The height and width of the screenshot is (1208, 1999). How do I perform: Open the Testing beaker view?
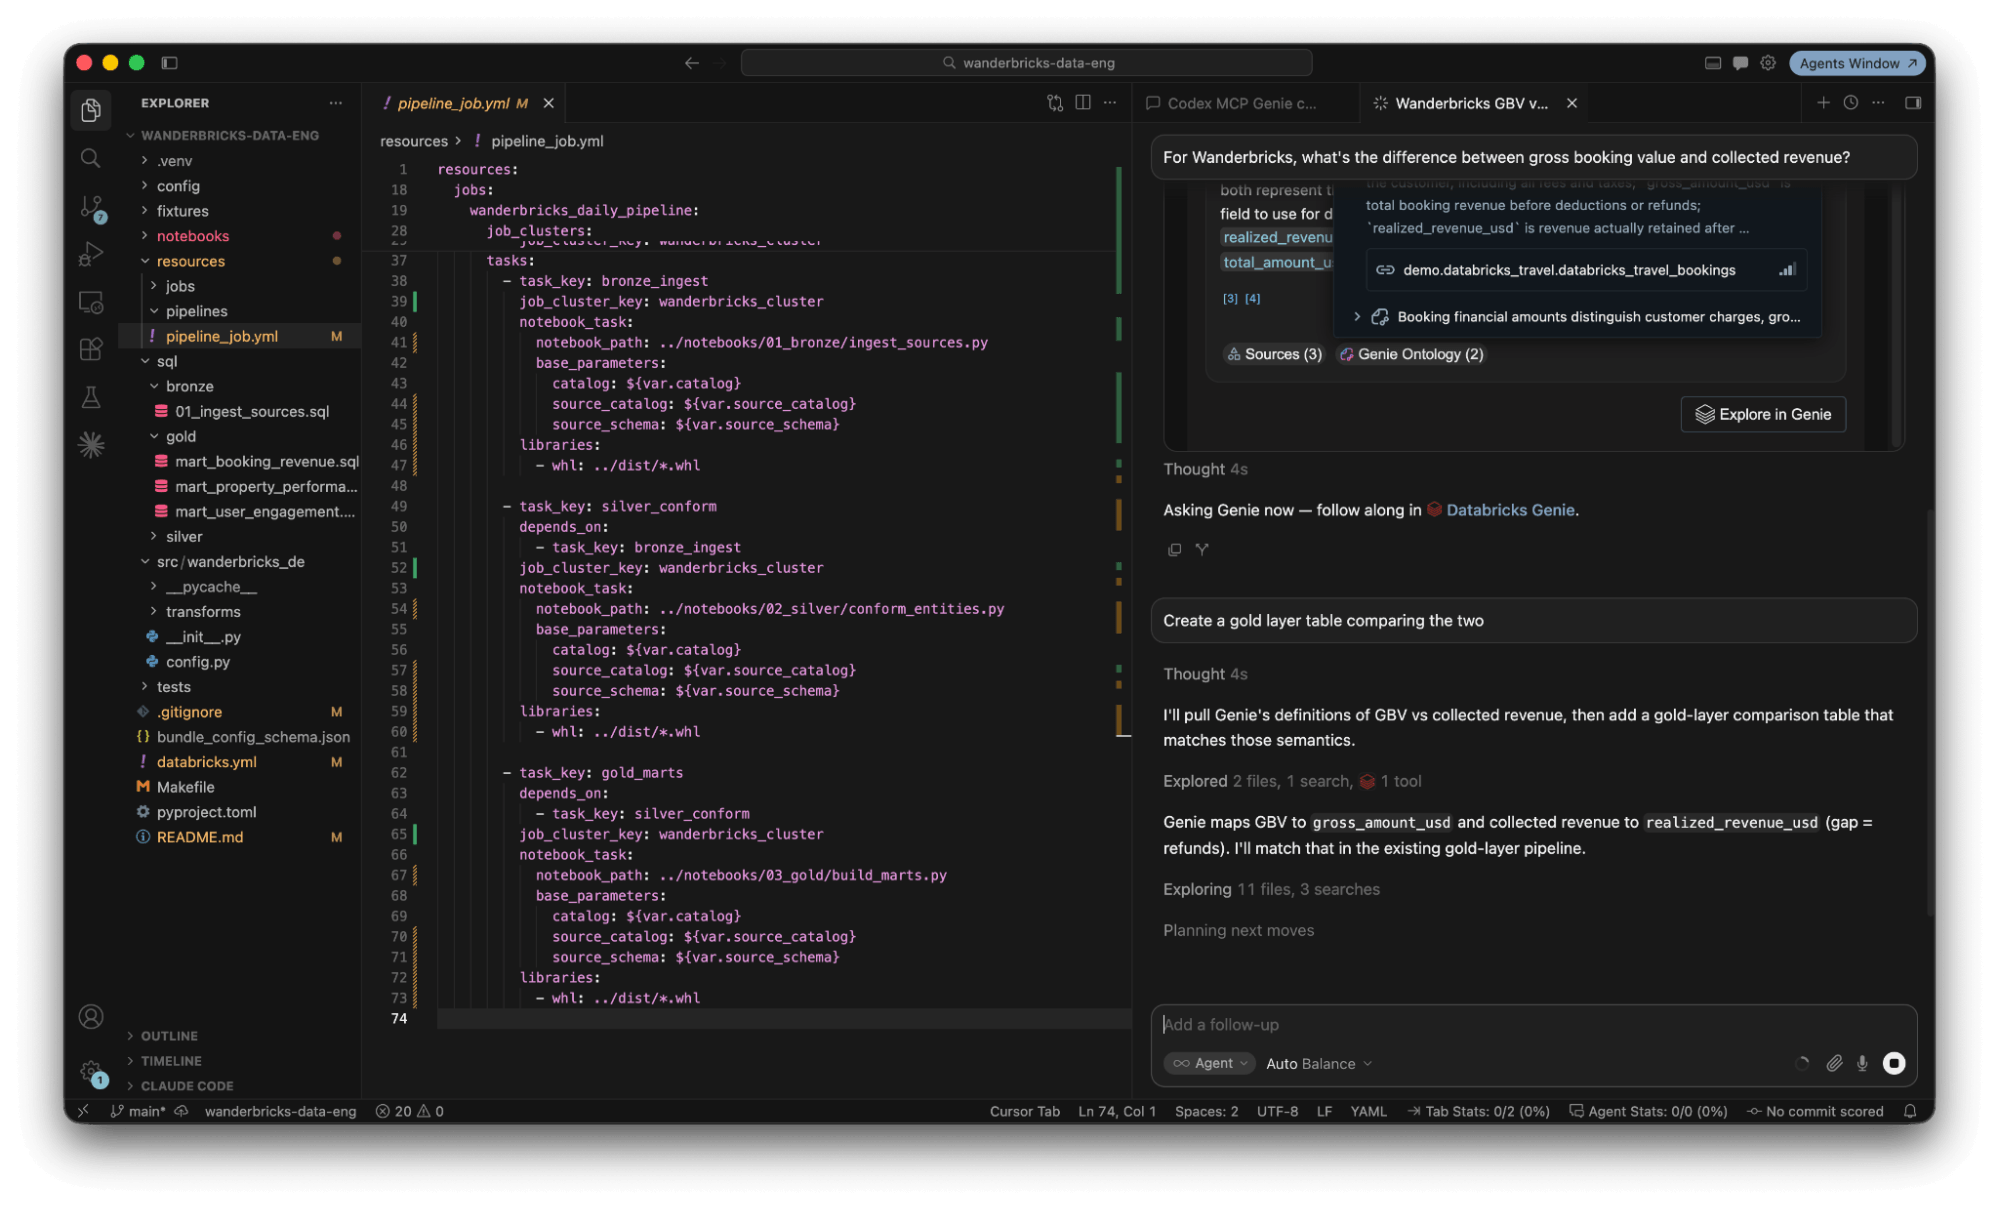pos(91,397)
